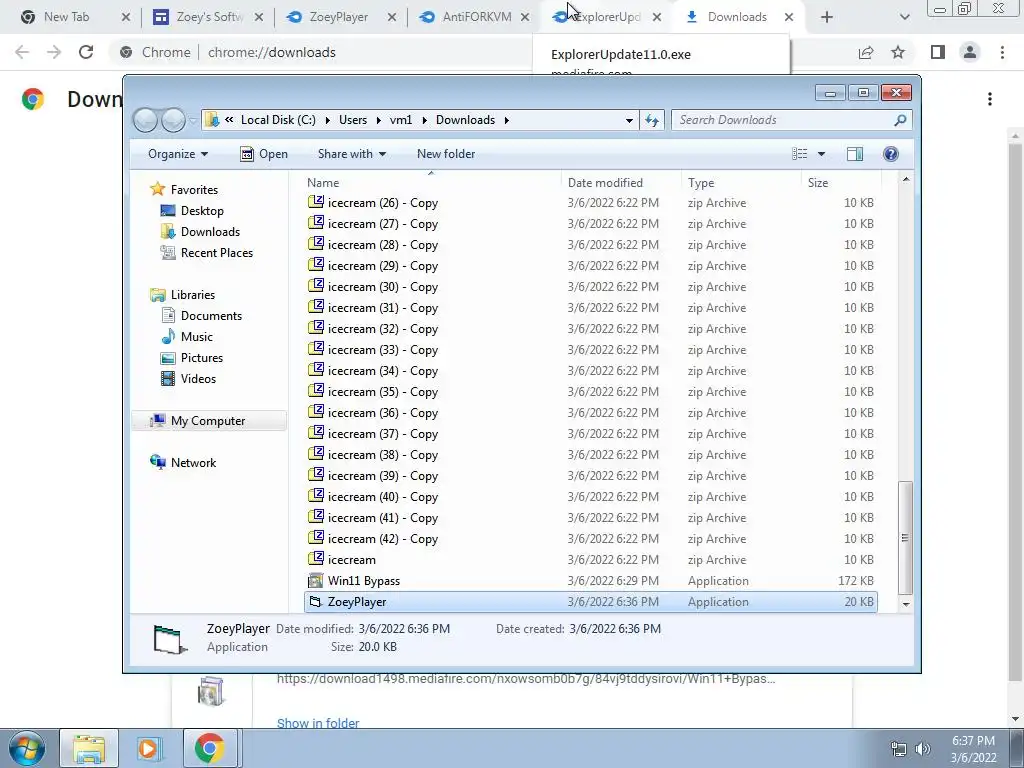Click the refresh icon beside address bar
The image size is (1024, 768).
[652, 120]
